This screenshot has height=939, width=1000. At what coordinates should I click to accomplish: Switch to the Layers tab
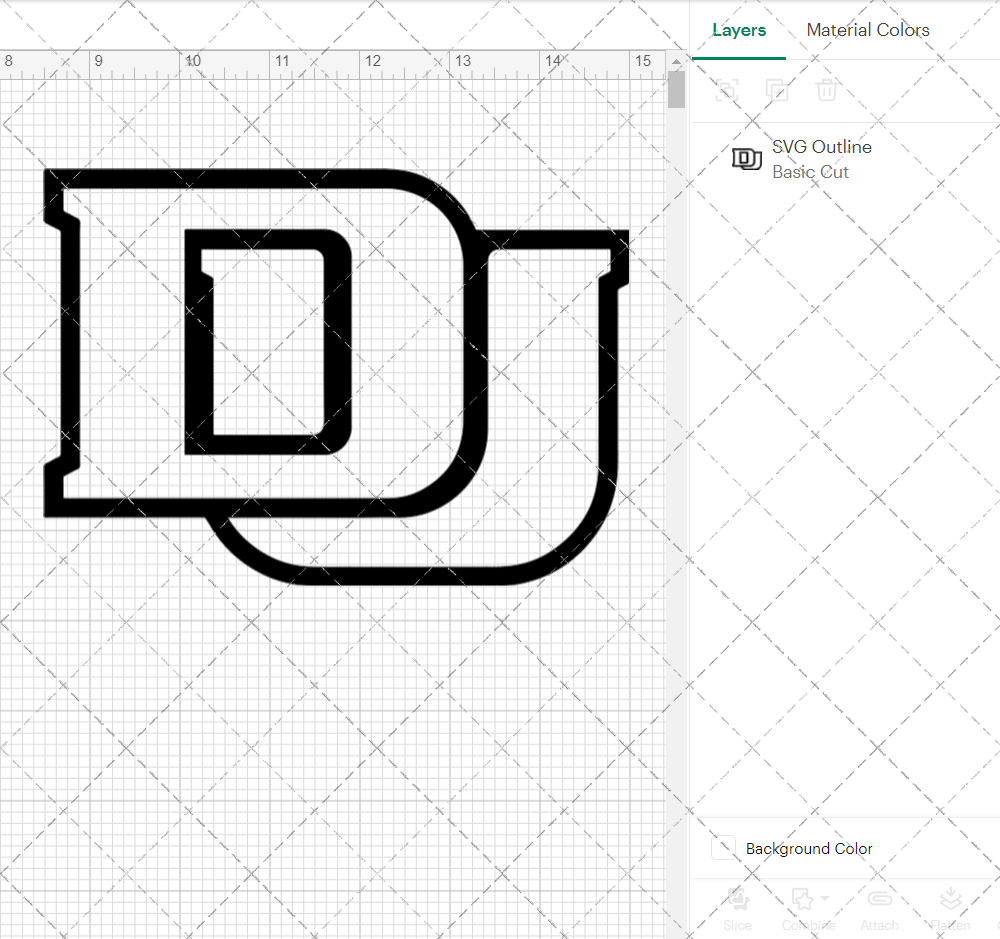coord(739,30)
